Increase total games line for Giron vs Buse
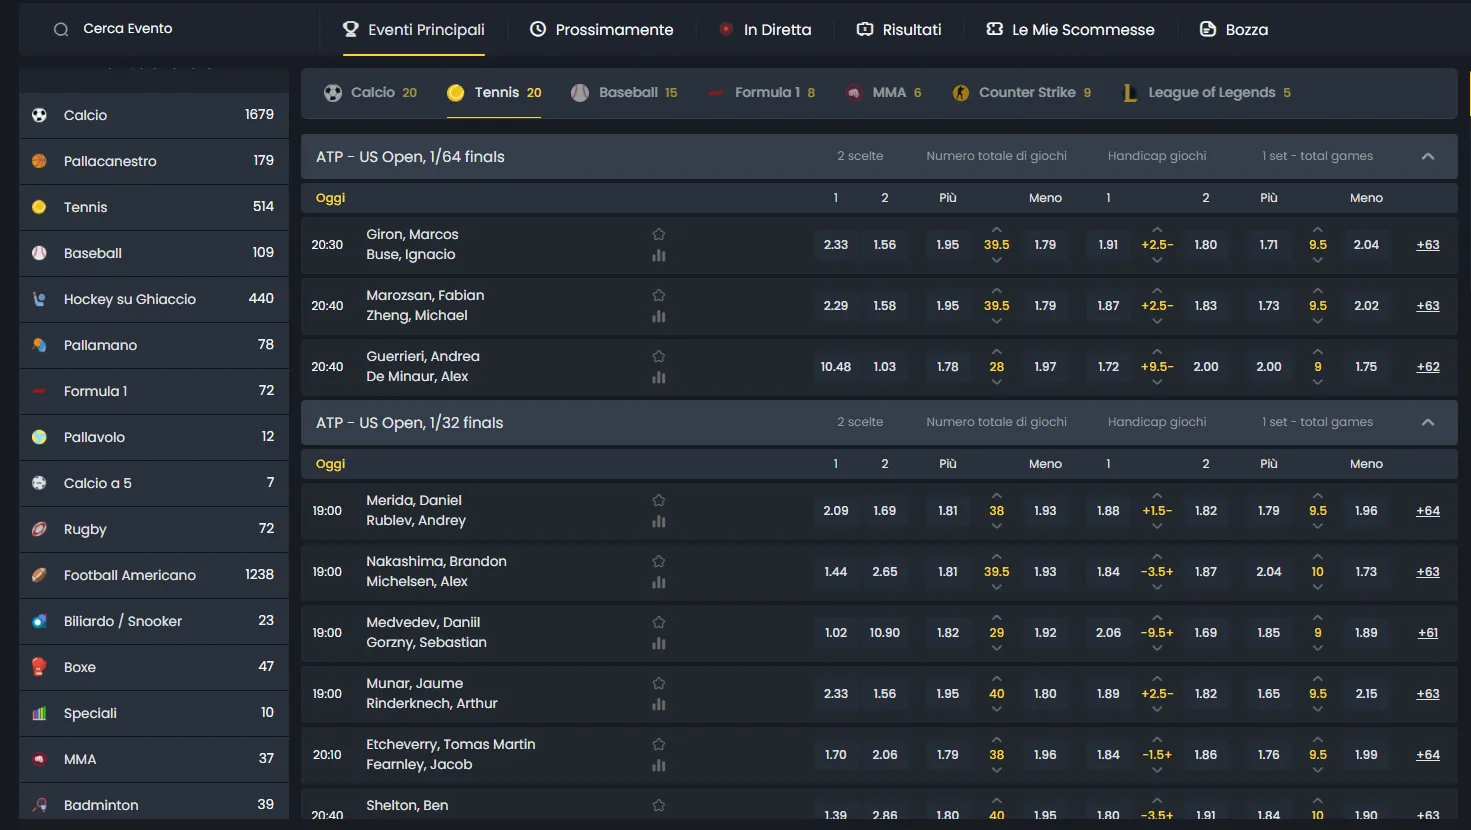This screenshot has width=1471, height=830. pyautogui.click(x=996, y=230)
